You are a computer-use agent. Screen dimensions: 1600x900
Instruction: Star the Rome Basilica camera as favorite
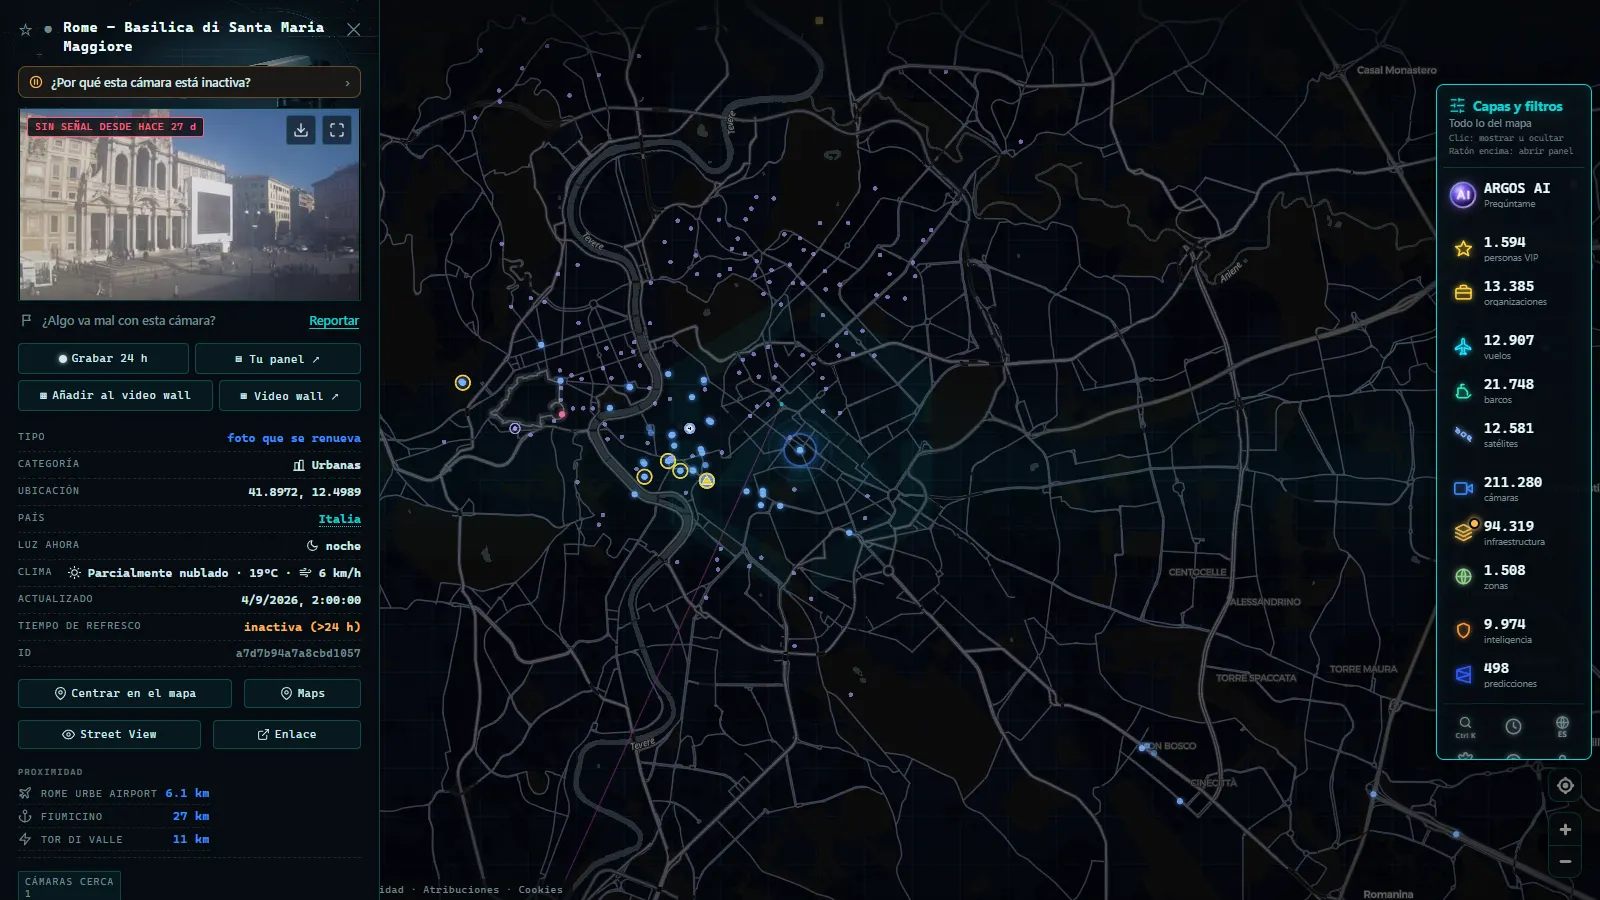26,30
